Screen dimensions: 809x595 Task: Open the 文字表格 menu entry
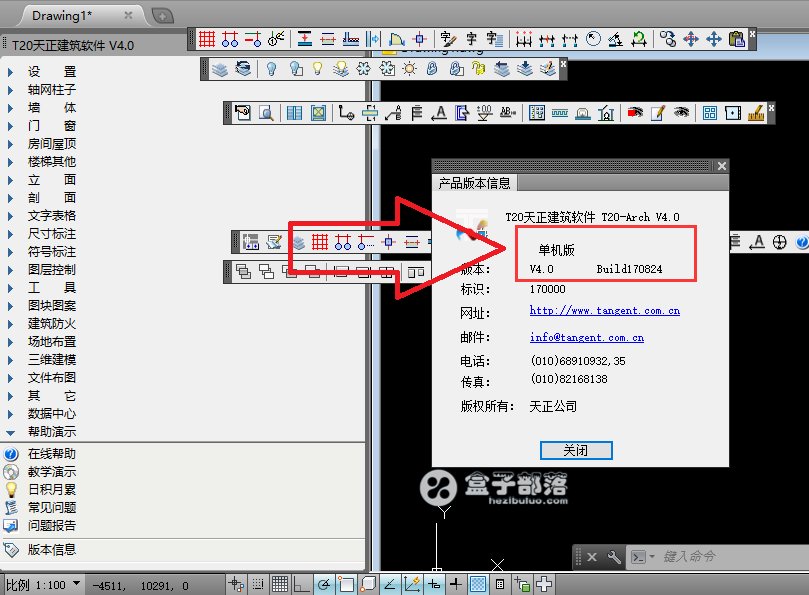tap(51, 215)
